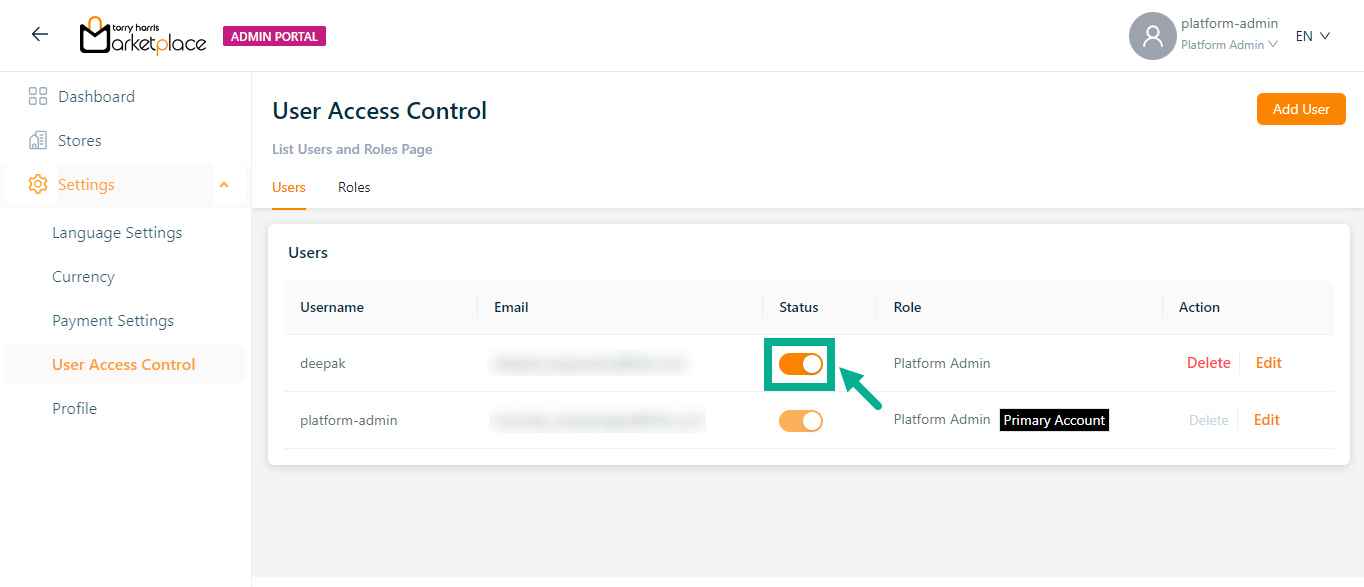The height and width of the screenshot is (587, 1364).
Task: Collapse the Settings menu chevron
Action: coord(224,185)
